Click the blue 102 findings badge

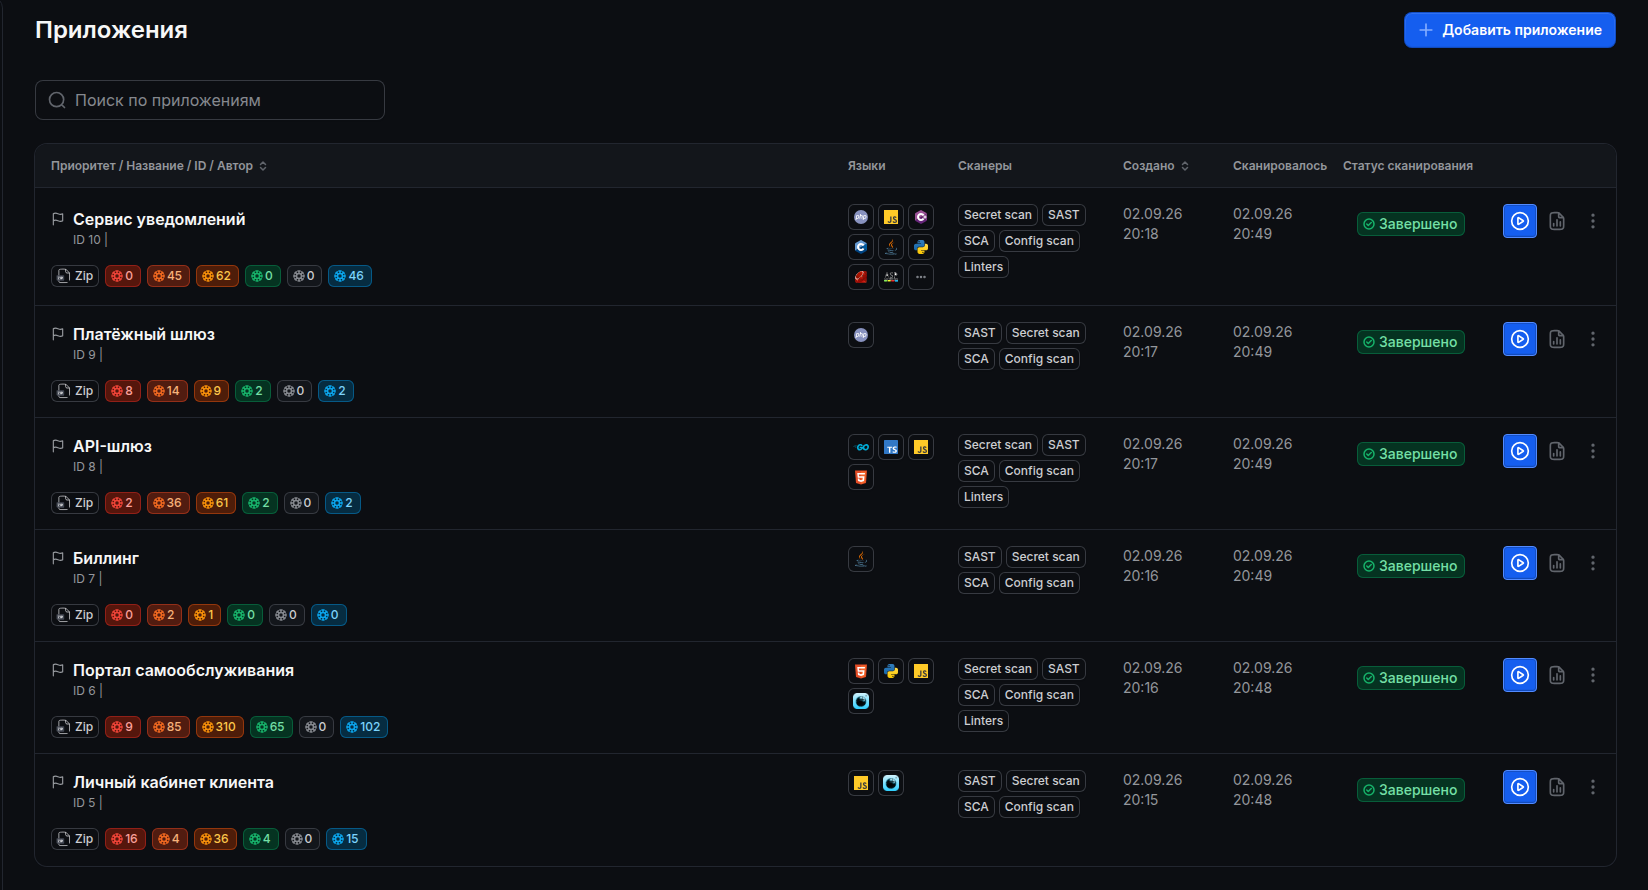pyautogui.click(x=364, y=727)
